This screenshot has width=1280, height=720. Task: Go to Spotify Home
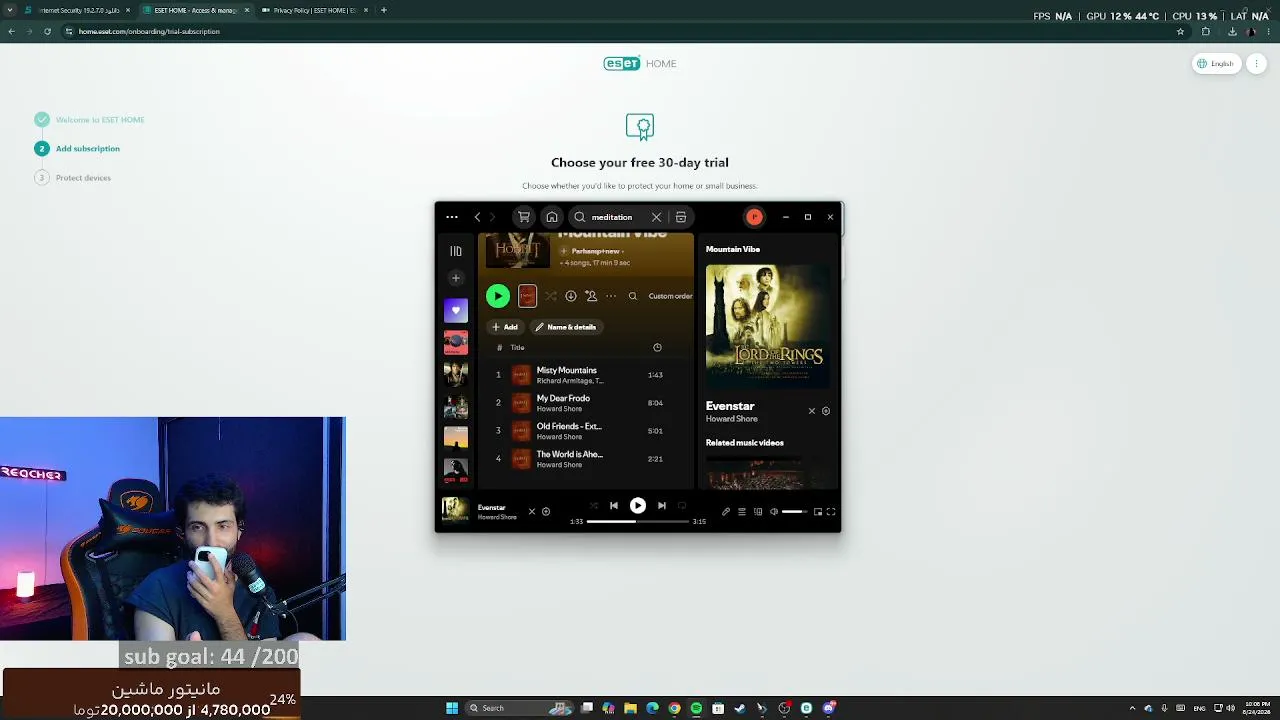[x=552, y=217]
